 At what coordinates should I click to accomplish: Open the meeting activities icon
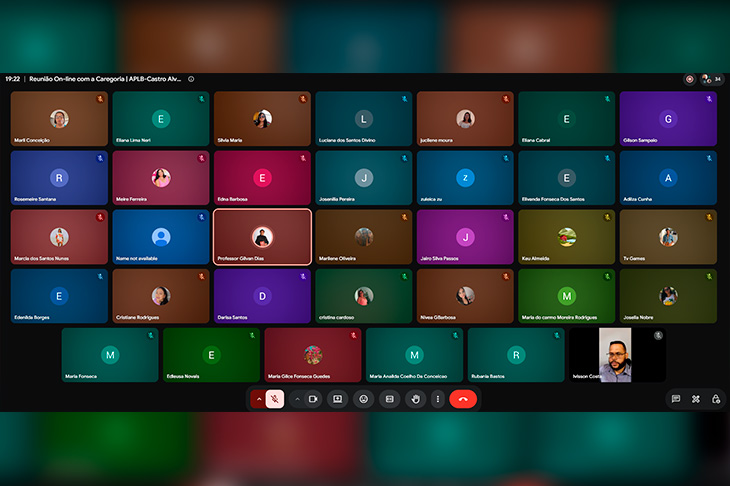point(696,399)
